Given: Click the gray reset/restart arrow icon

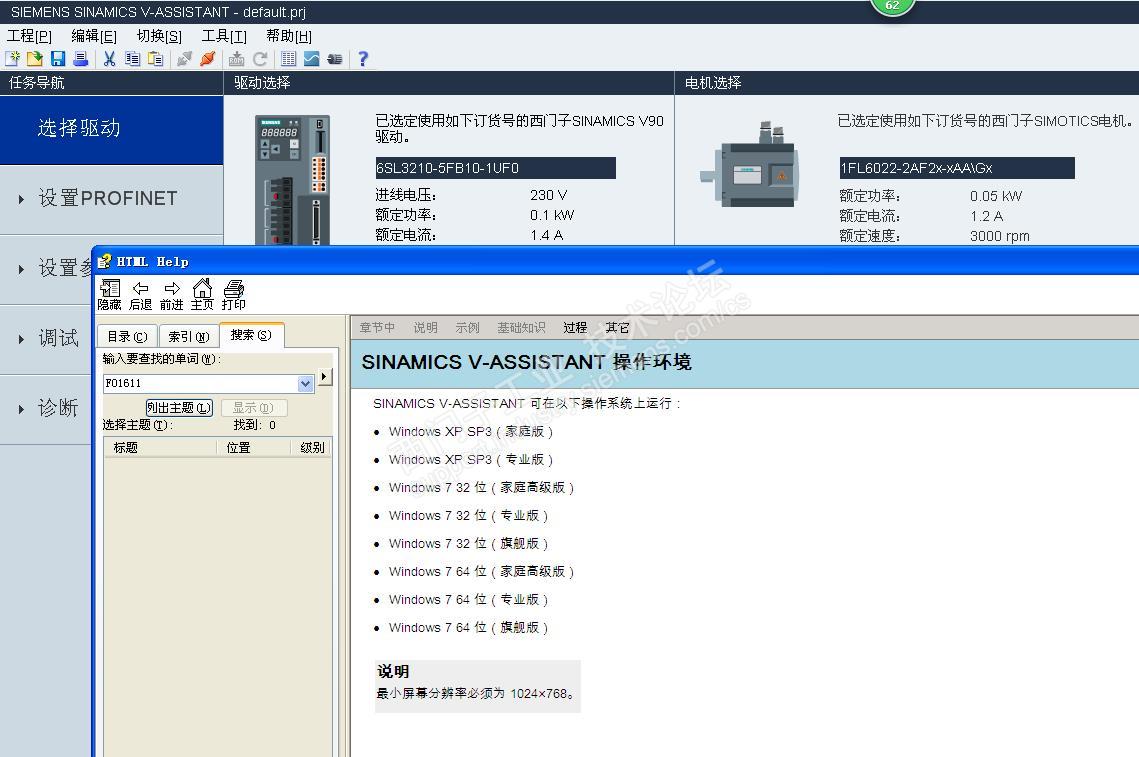Looking at the screenshot, I should (260, 59).
